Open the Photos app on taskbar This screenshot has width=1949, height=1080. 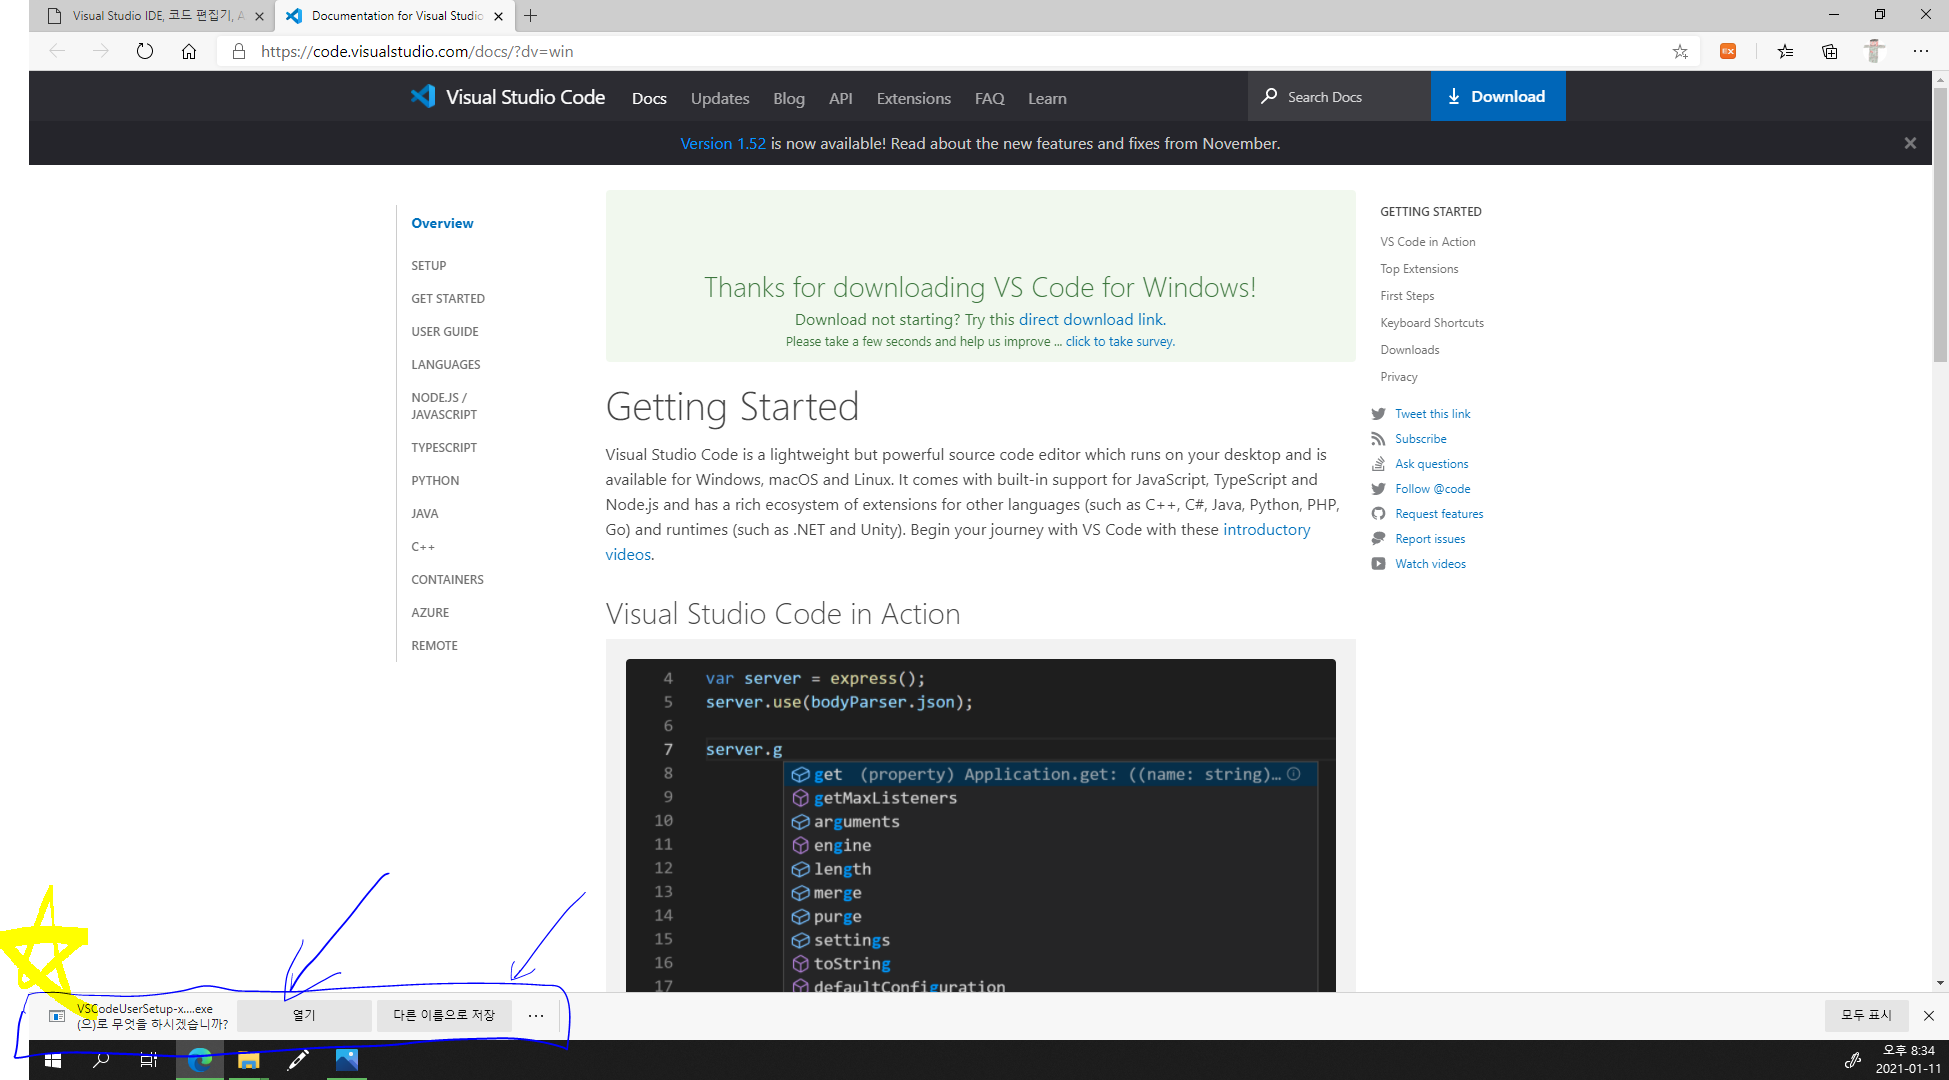(347, 1060)
